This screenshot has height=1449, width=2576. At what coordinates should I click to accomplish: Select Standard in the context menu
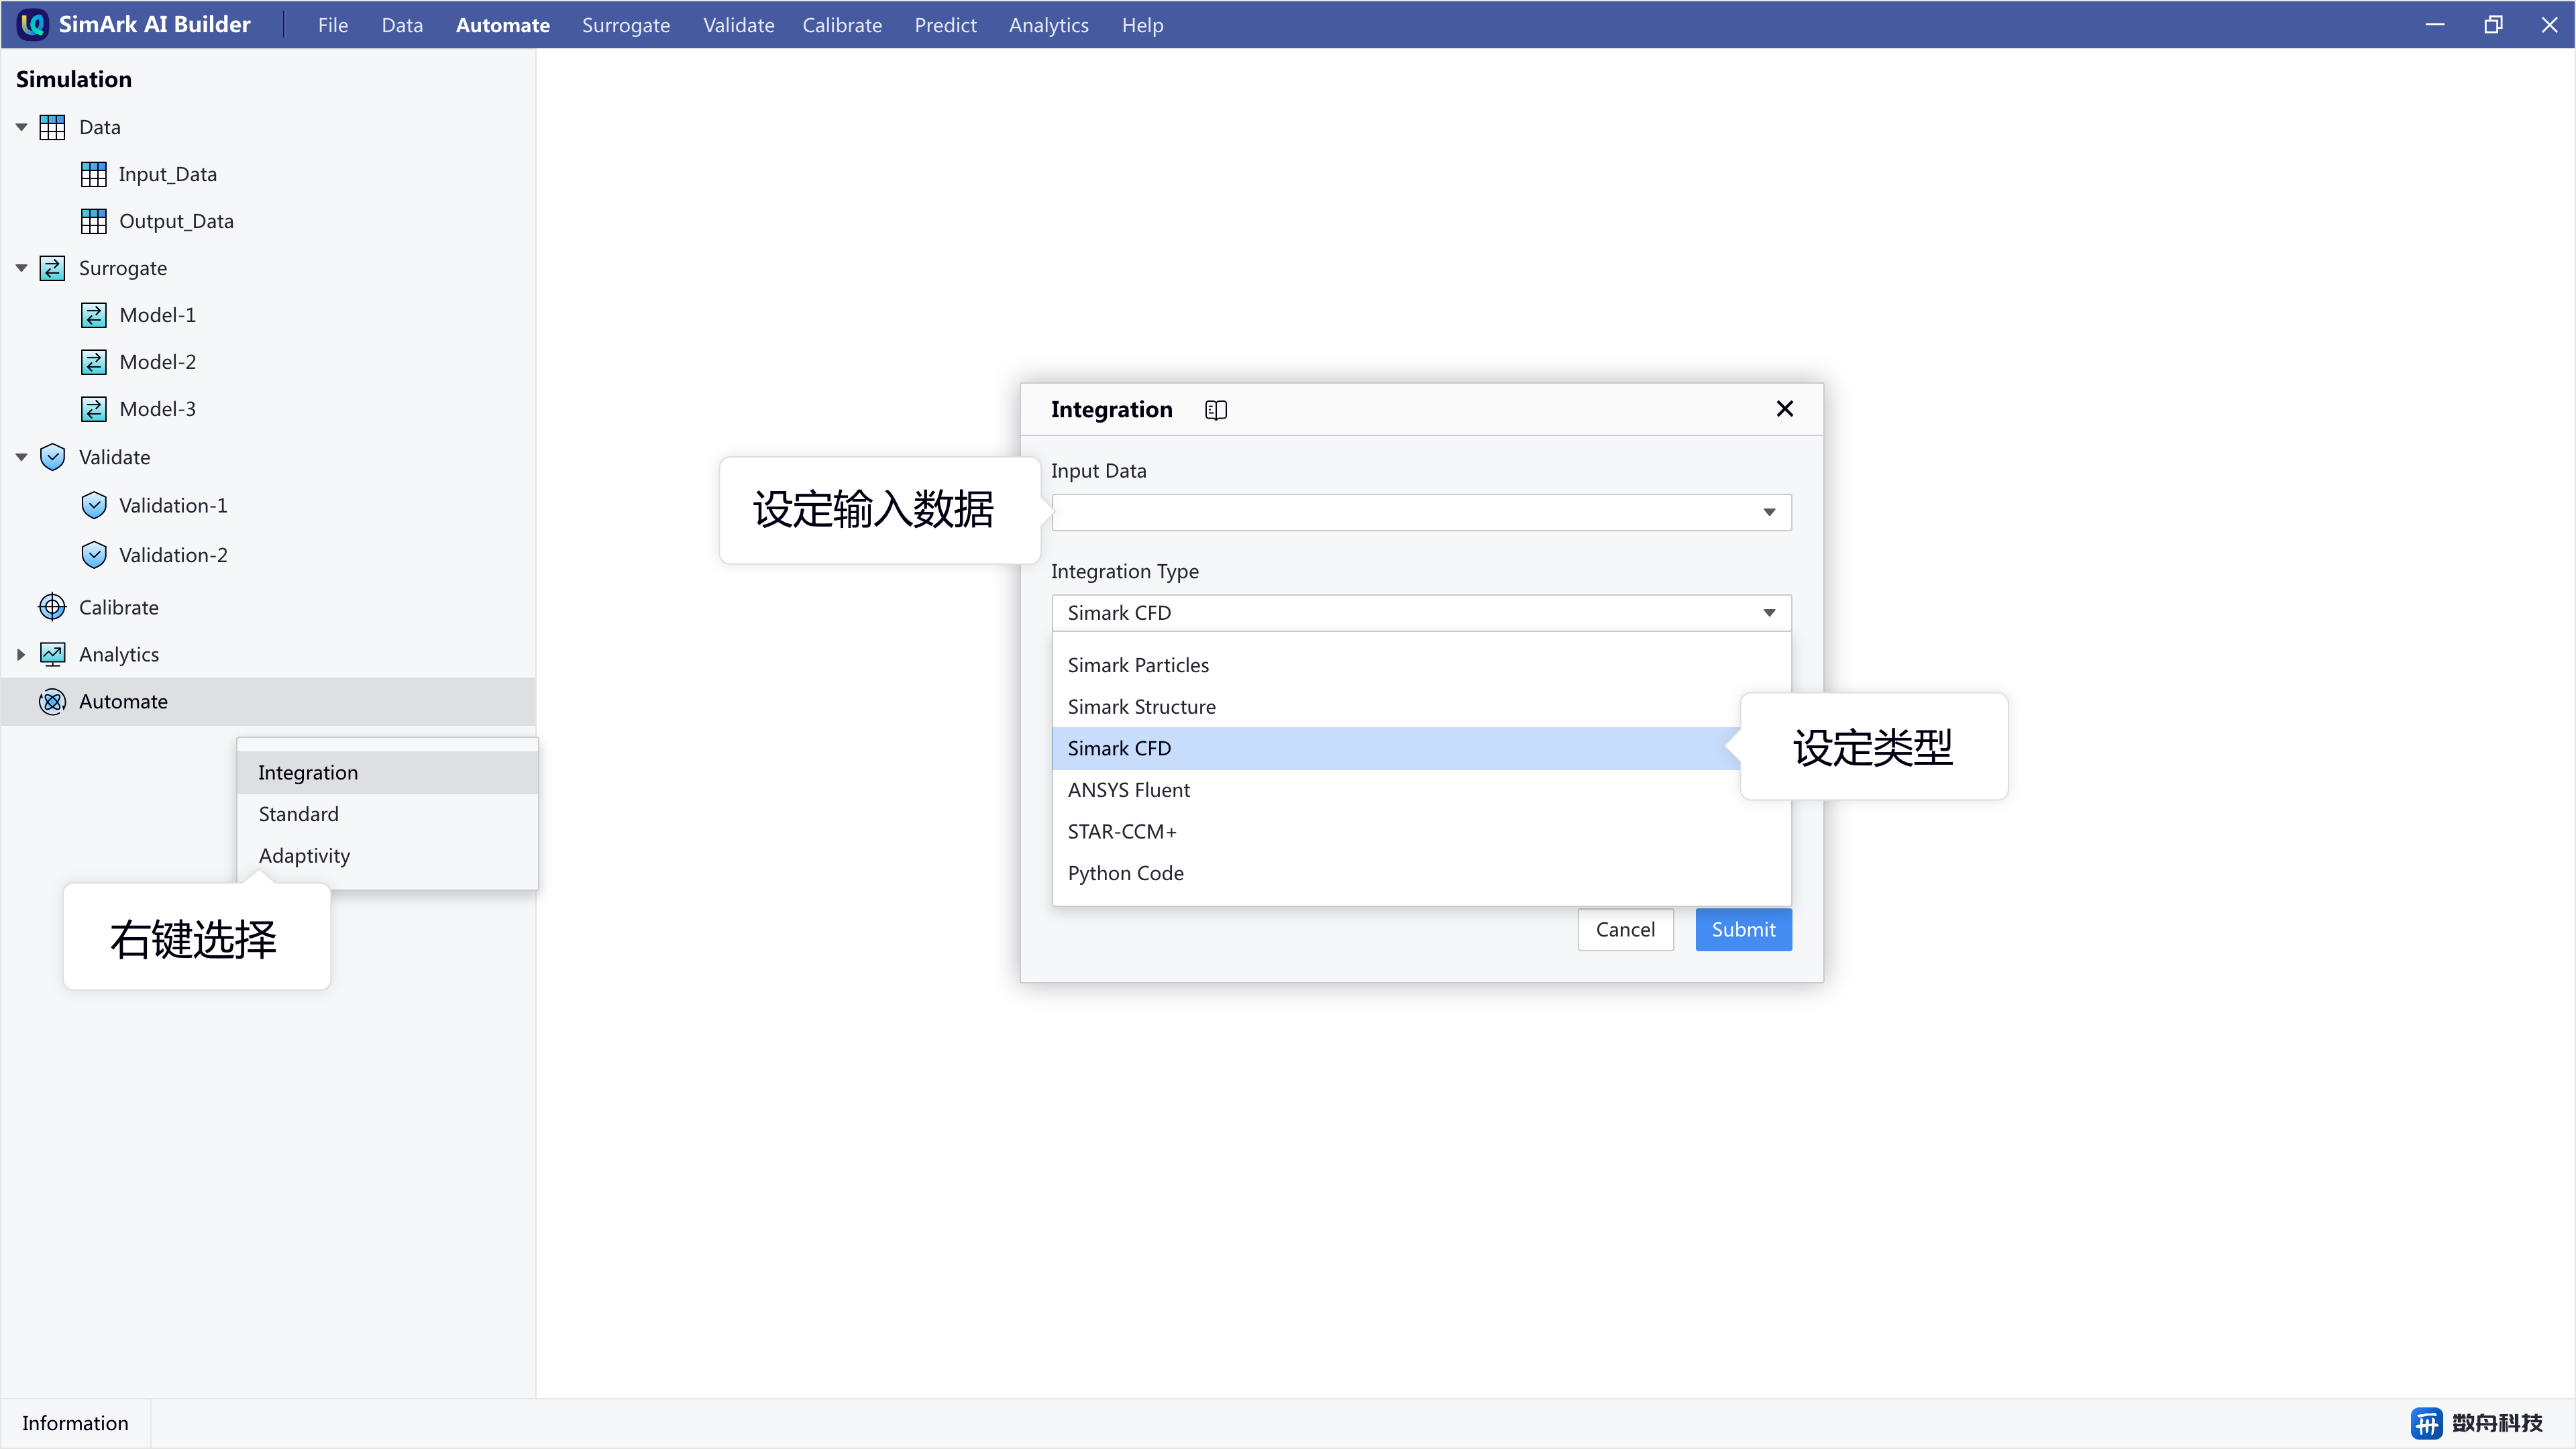click(x=387, y=814)
